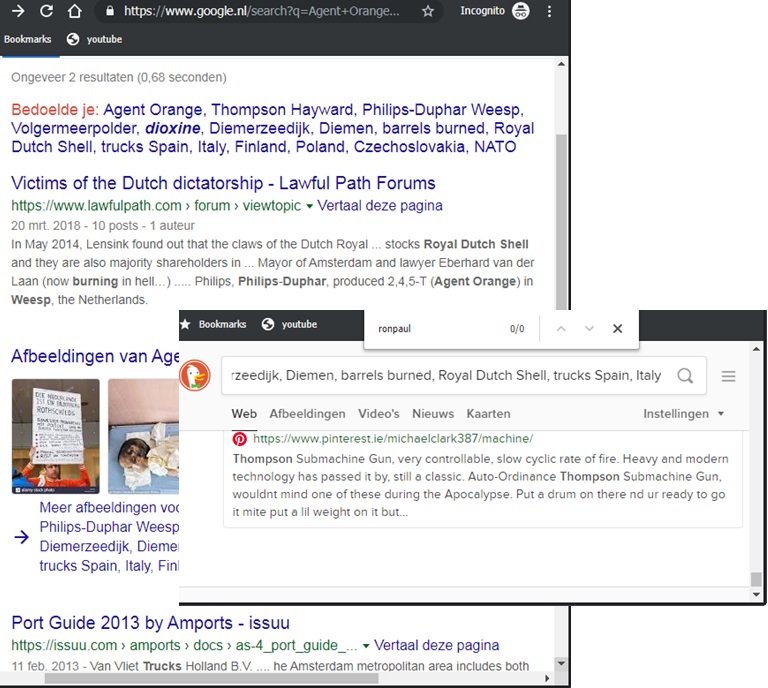Click horizontal scroll right arrow in Google window

click(547, 678)
